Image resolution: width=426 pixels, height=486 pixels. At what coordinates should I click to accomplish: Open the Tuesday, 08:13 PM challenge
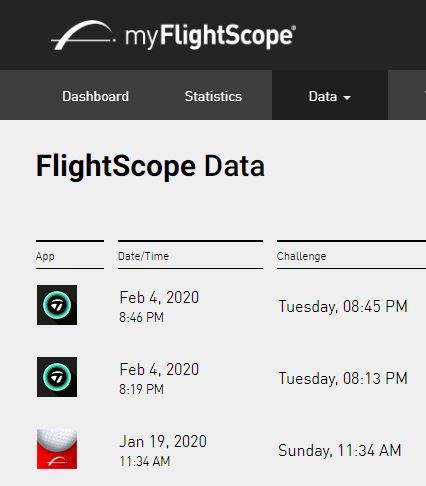[x=343, y=378]
